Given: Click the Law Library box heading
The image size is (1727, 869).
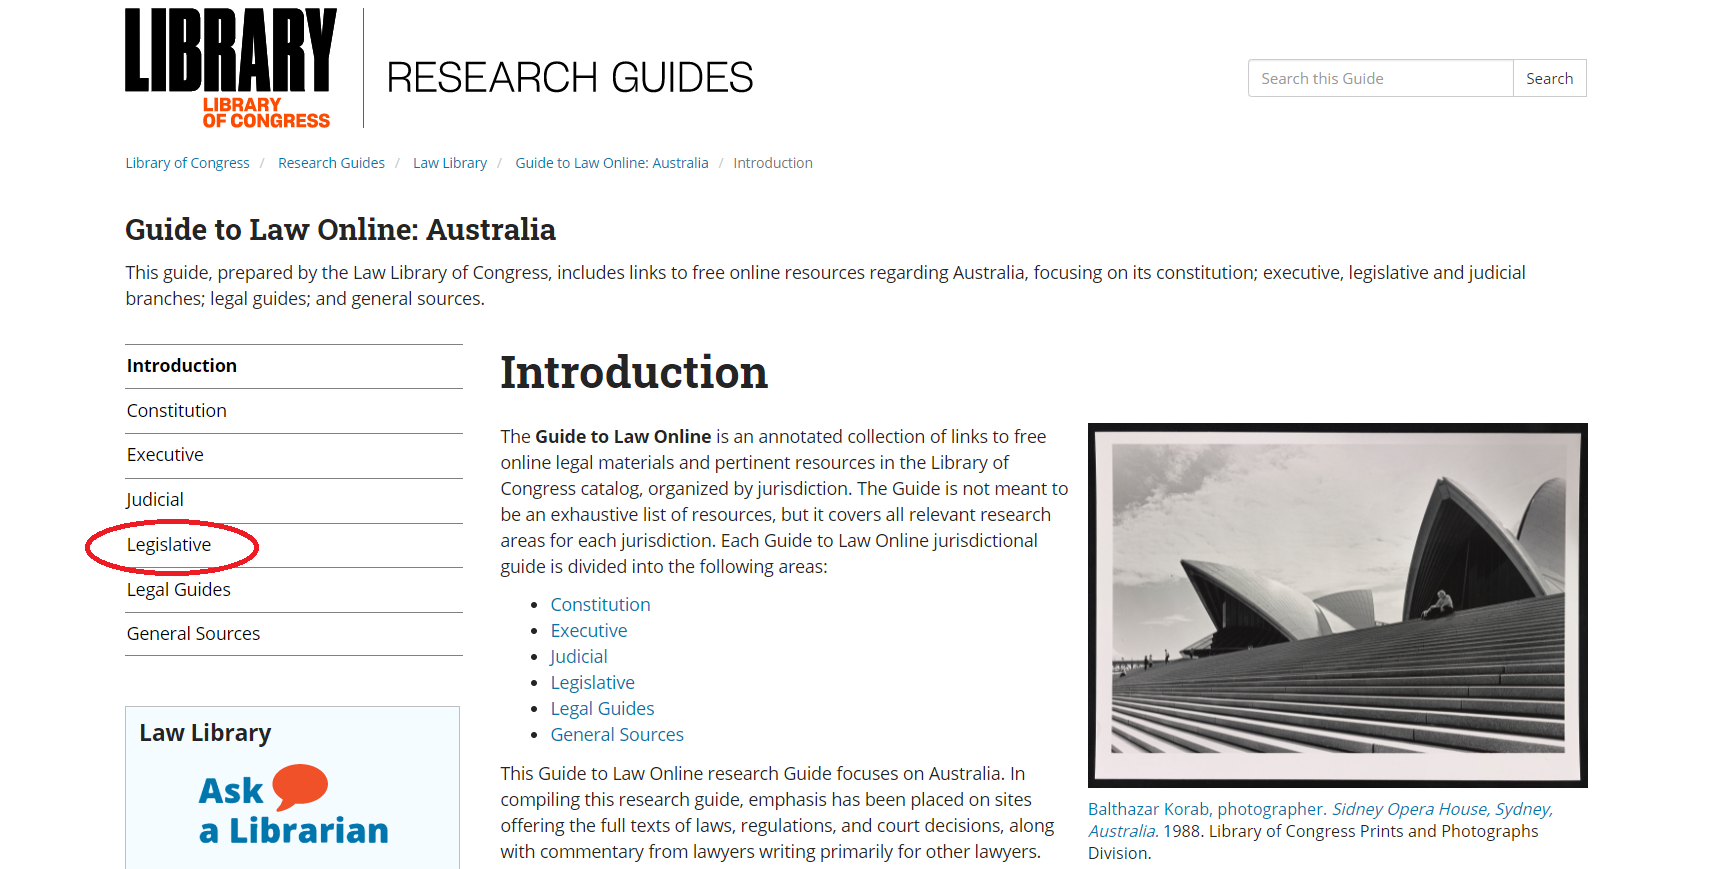Looking at the screenshot, I should [x=205, y=733].
